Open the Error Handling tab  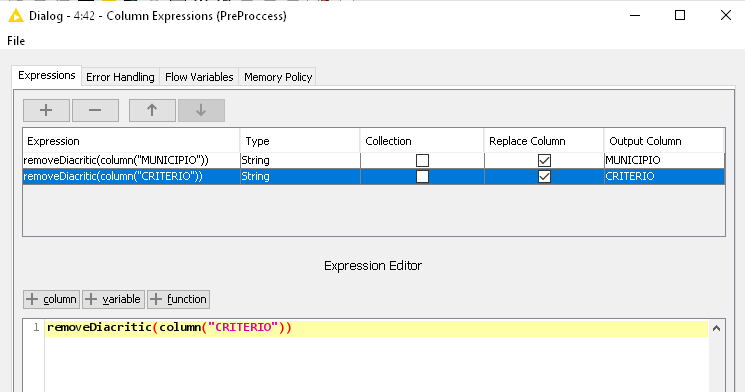[120, 77]
